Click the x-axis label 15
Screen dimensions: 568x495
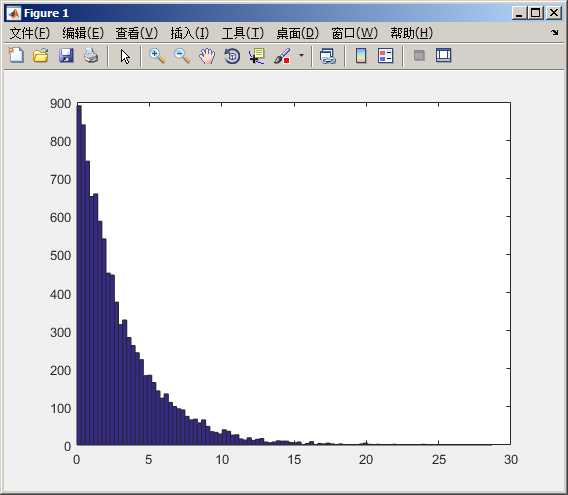click(294, 459)
